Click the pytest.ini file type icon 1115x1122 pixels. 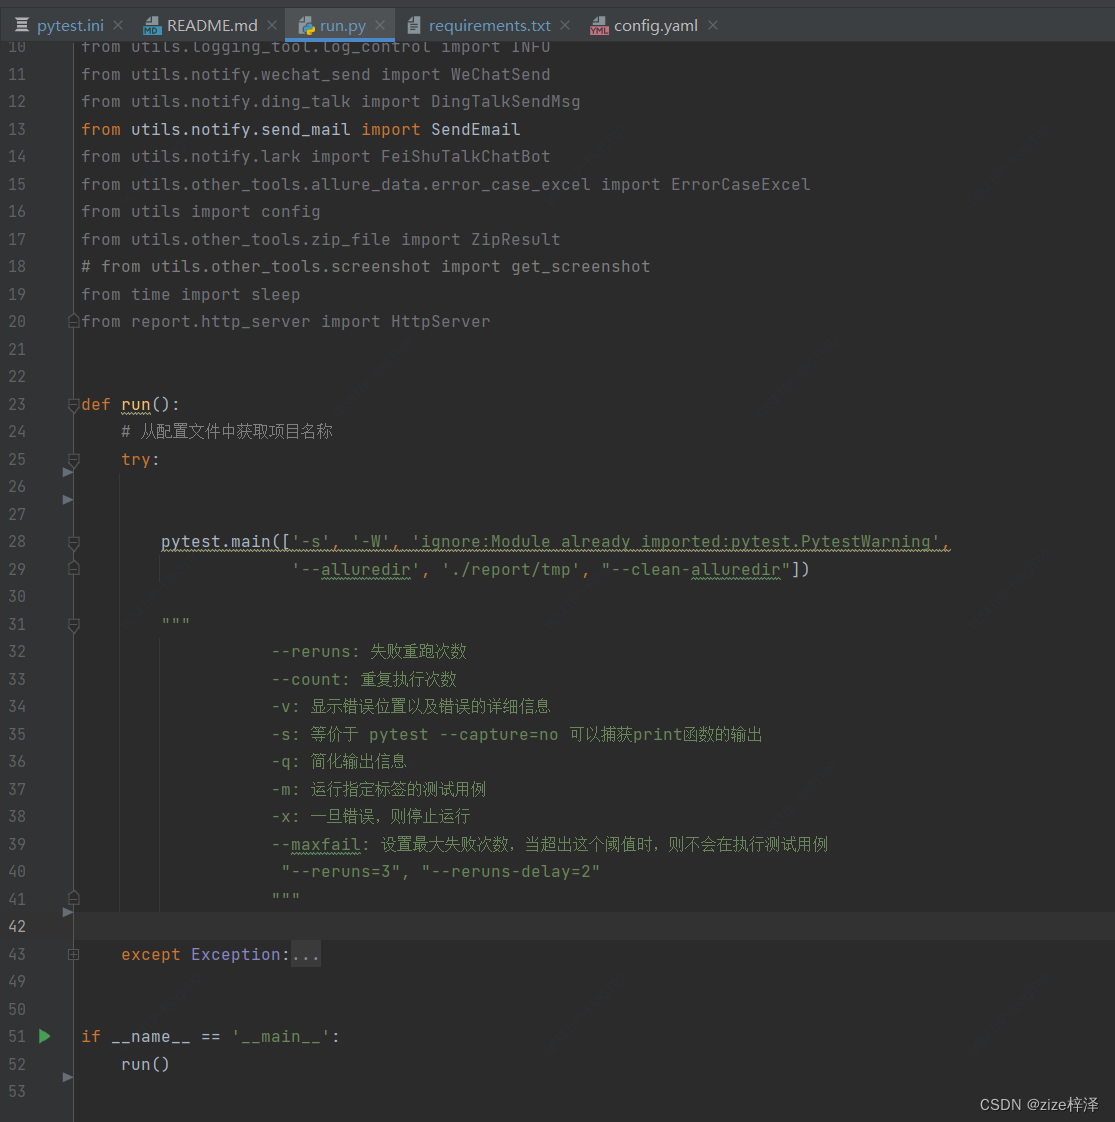(22, 25)
